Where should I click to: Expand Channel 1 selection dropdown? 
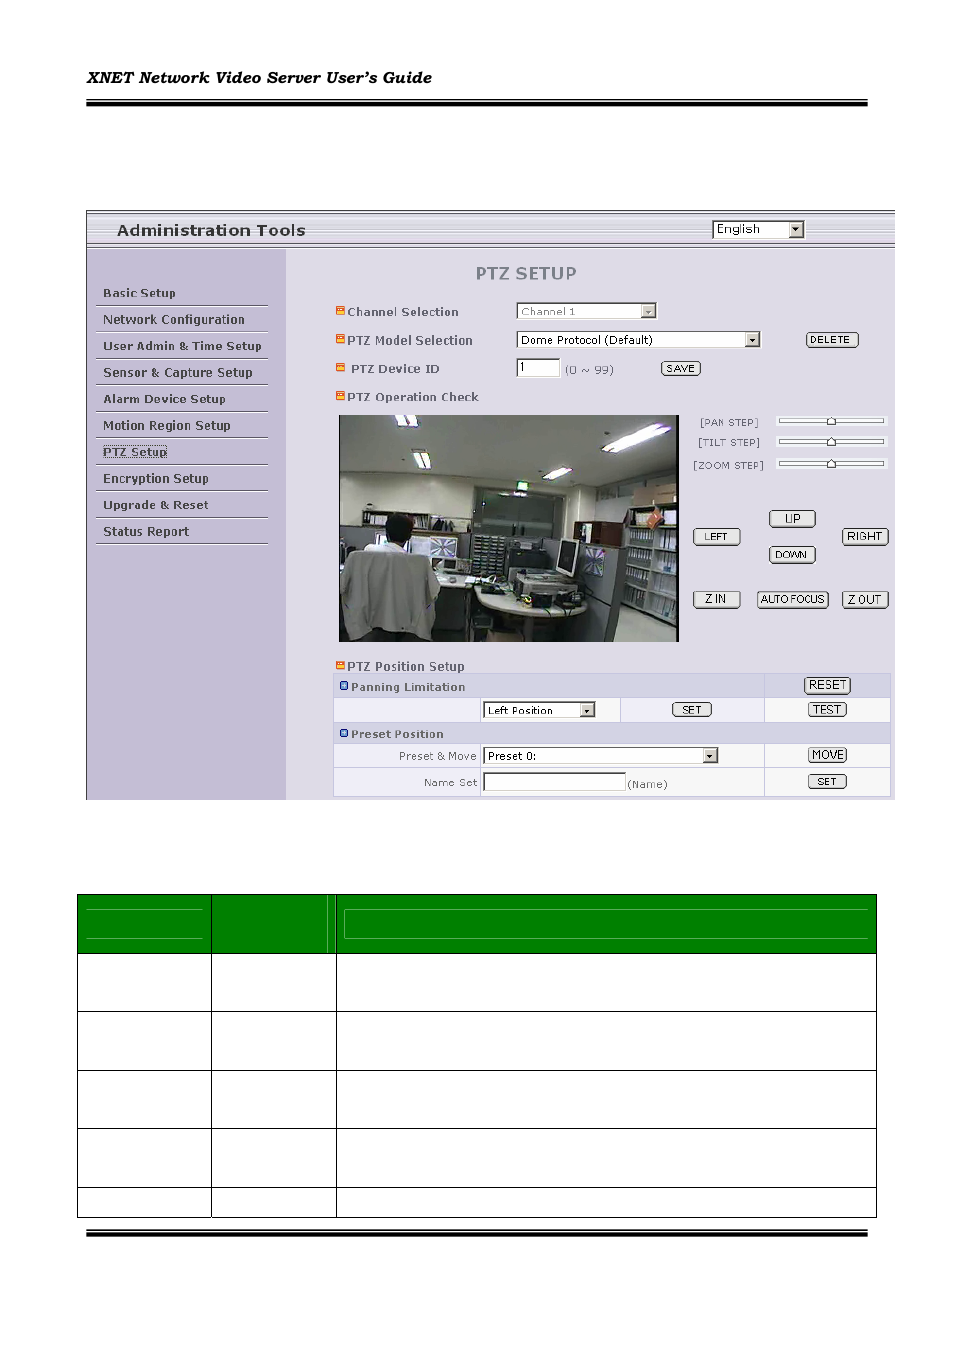tap(586, 311)
